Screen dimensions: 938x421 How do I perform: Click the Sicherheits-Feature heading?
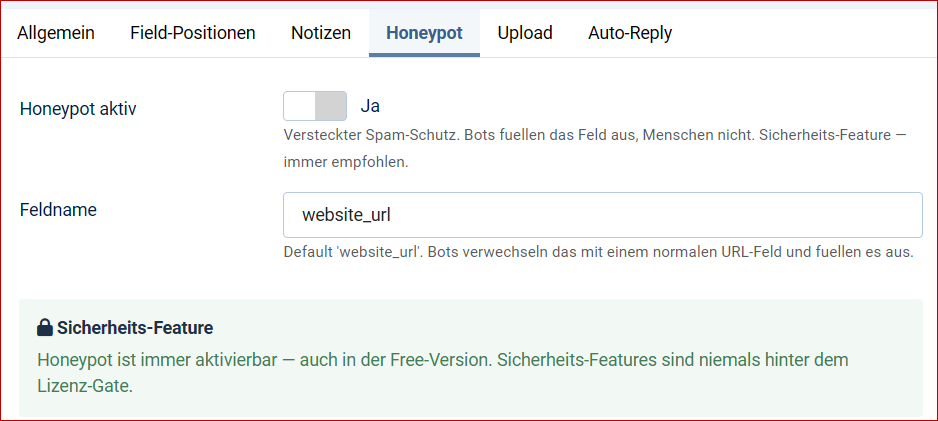(x=135, y=328)
